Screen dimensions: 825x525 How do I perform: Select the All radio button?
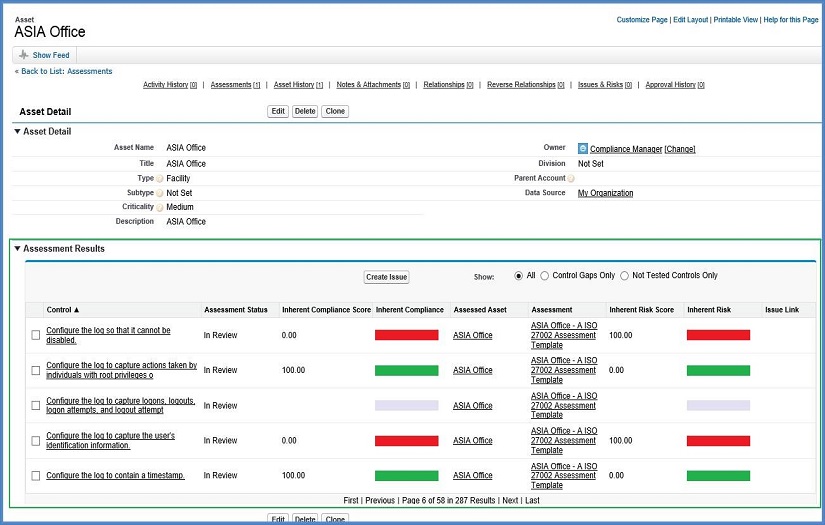pyautogui.click(x=519, y=276)
